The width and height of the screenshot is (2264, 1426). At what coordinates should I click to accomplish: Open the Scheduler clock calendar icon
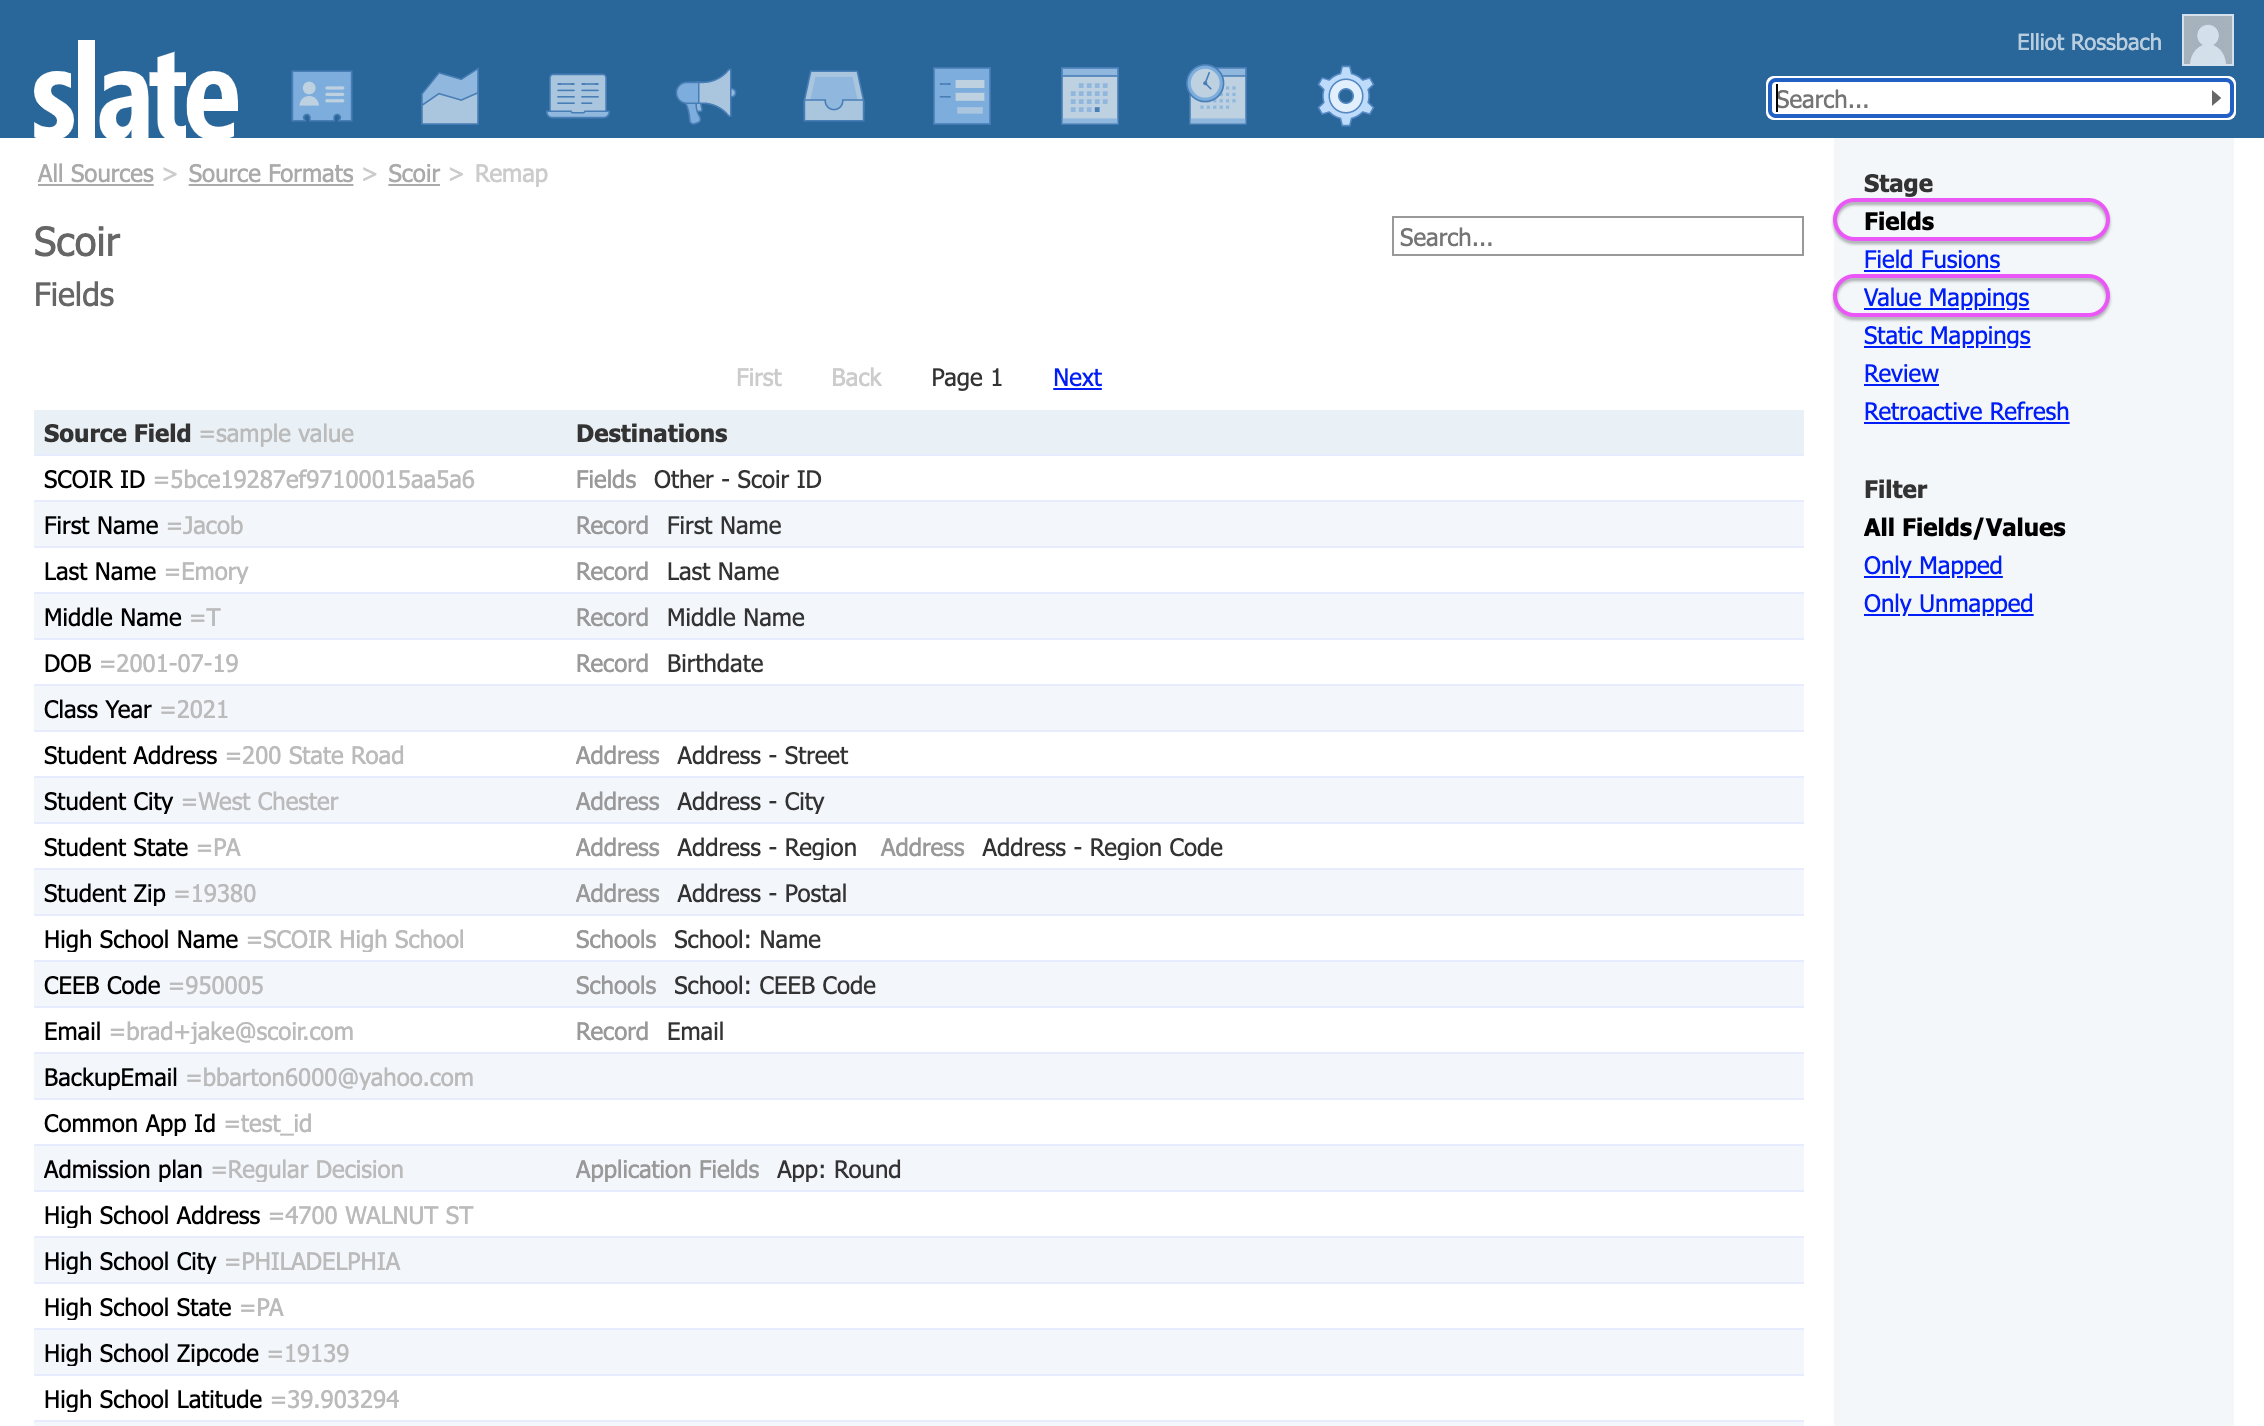tap(1216, 95)
